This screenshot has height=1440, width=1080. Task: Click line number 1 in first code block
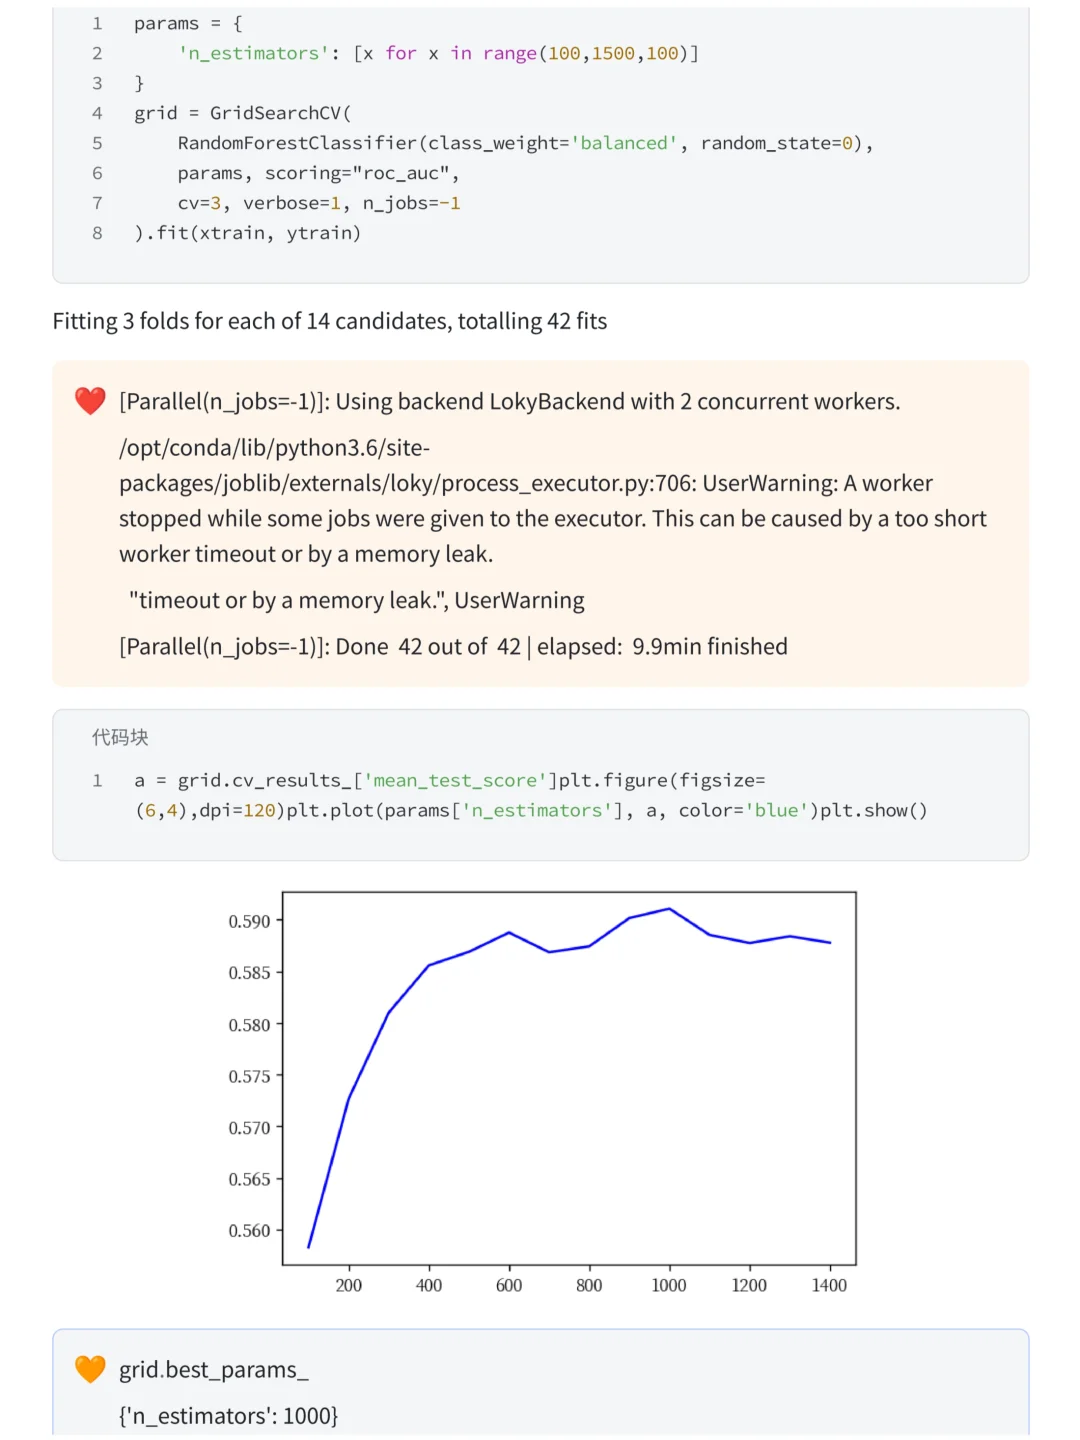pyautogui.click(x=97, y=23)
